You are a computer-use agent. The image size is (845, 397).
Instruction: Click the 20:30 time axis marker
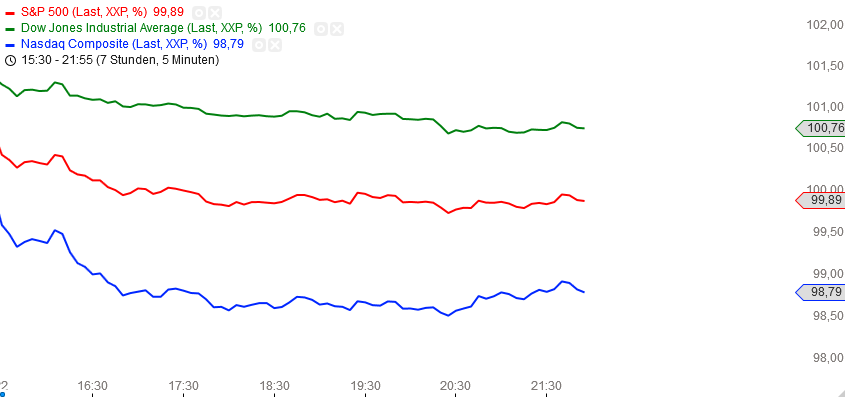pos(456,386)
